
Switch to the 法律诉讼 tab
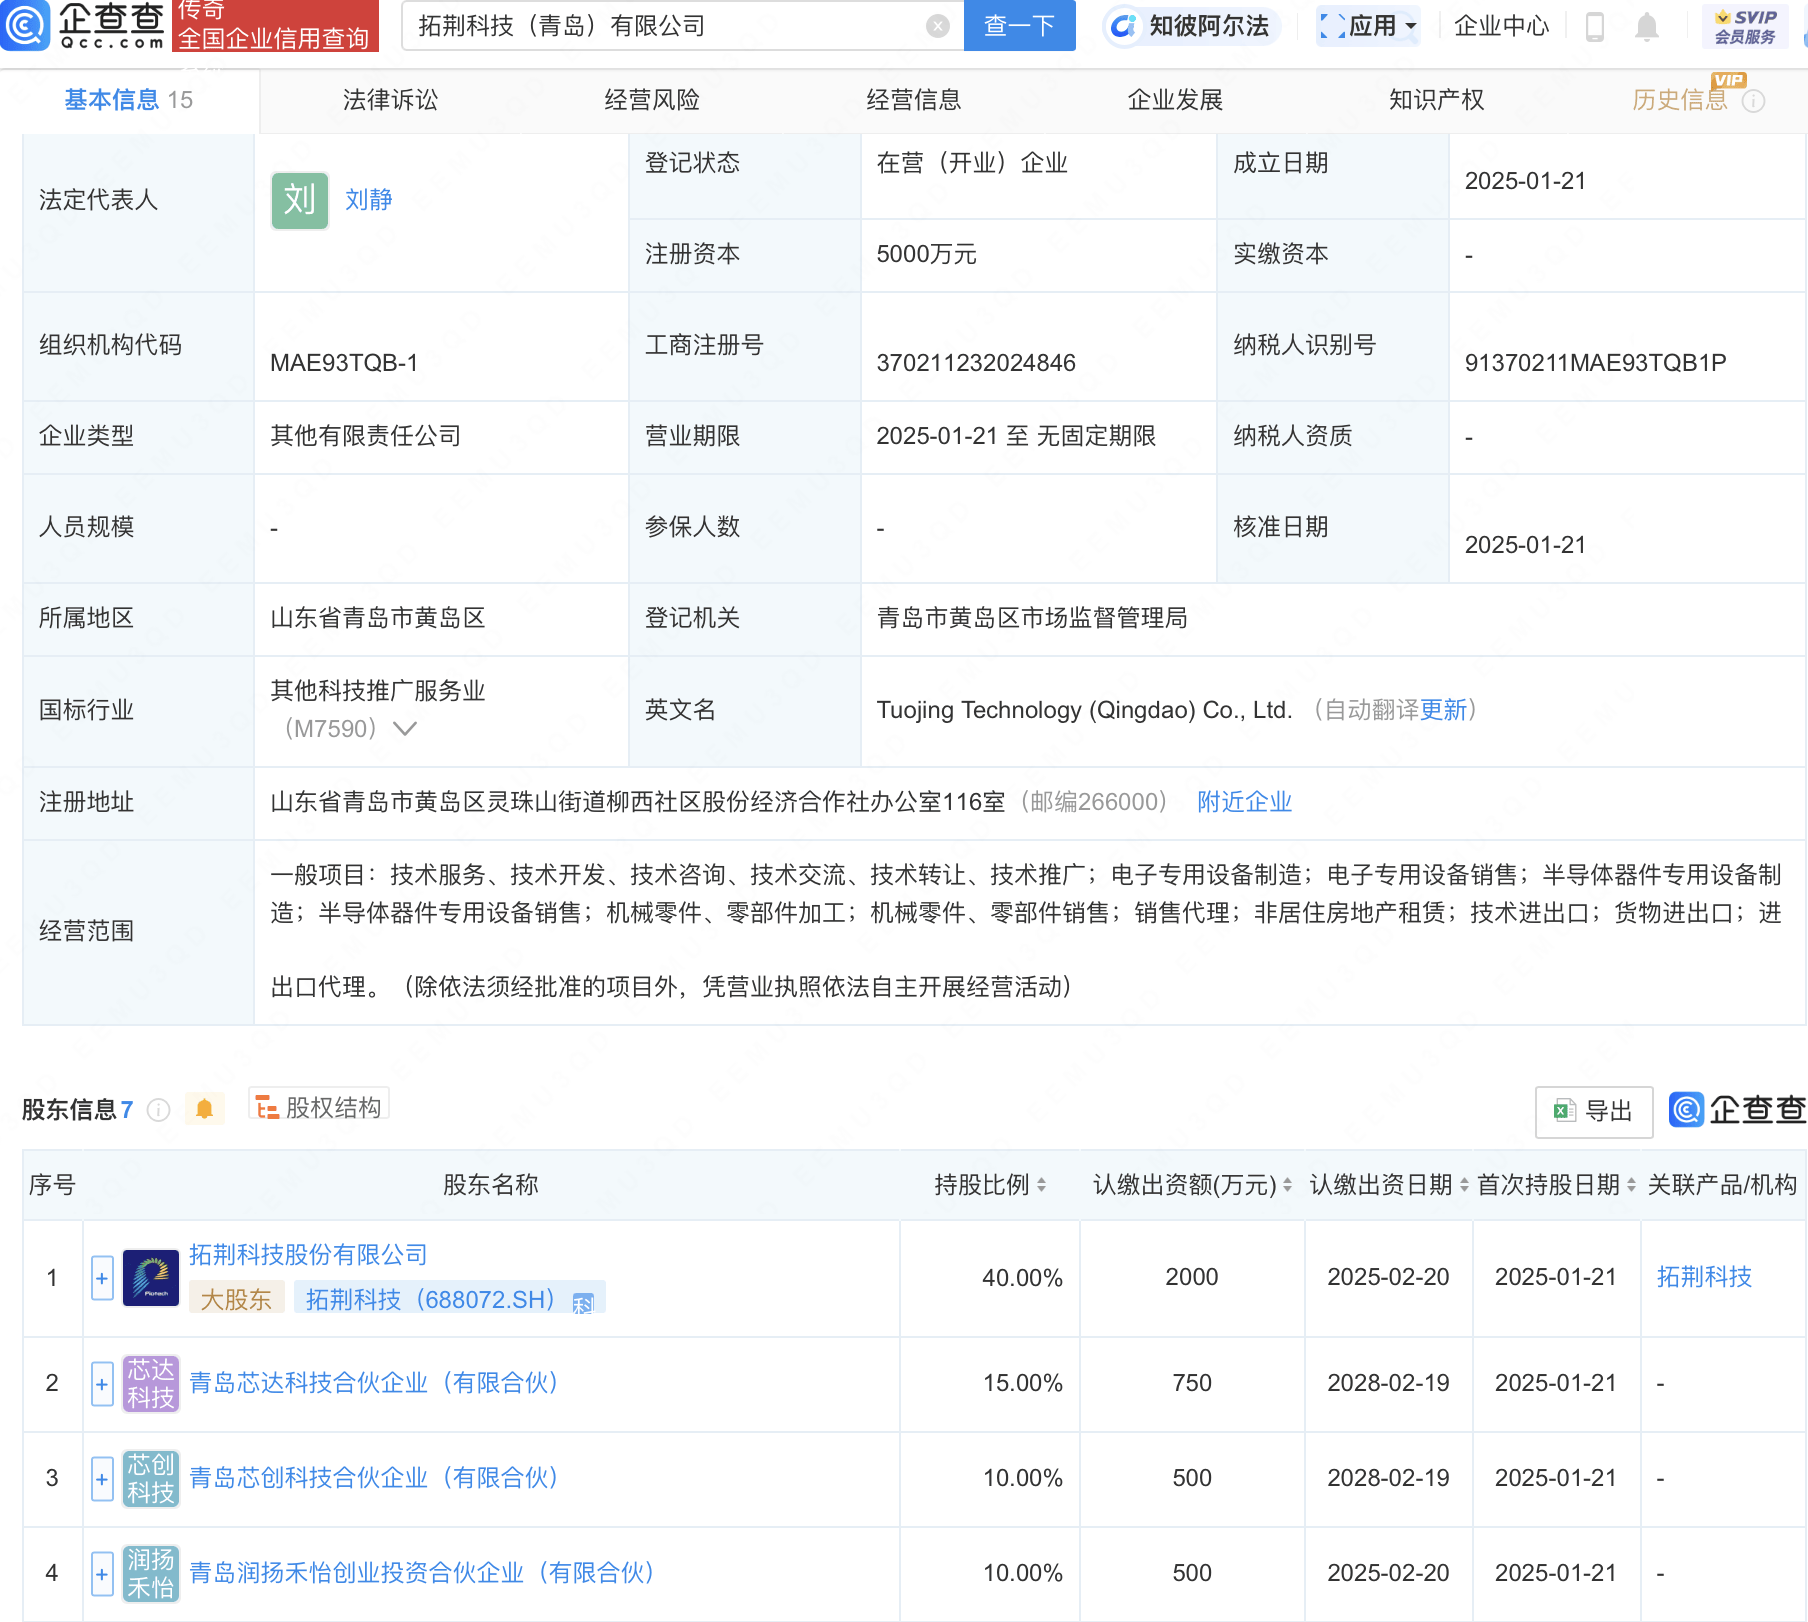[x=390, y=100]
